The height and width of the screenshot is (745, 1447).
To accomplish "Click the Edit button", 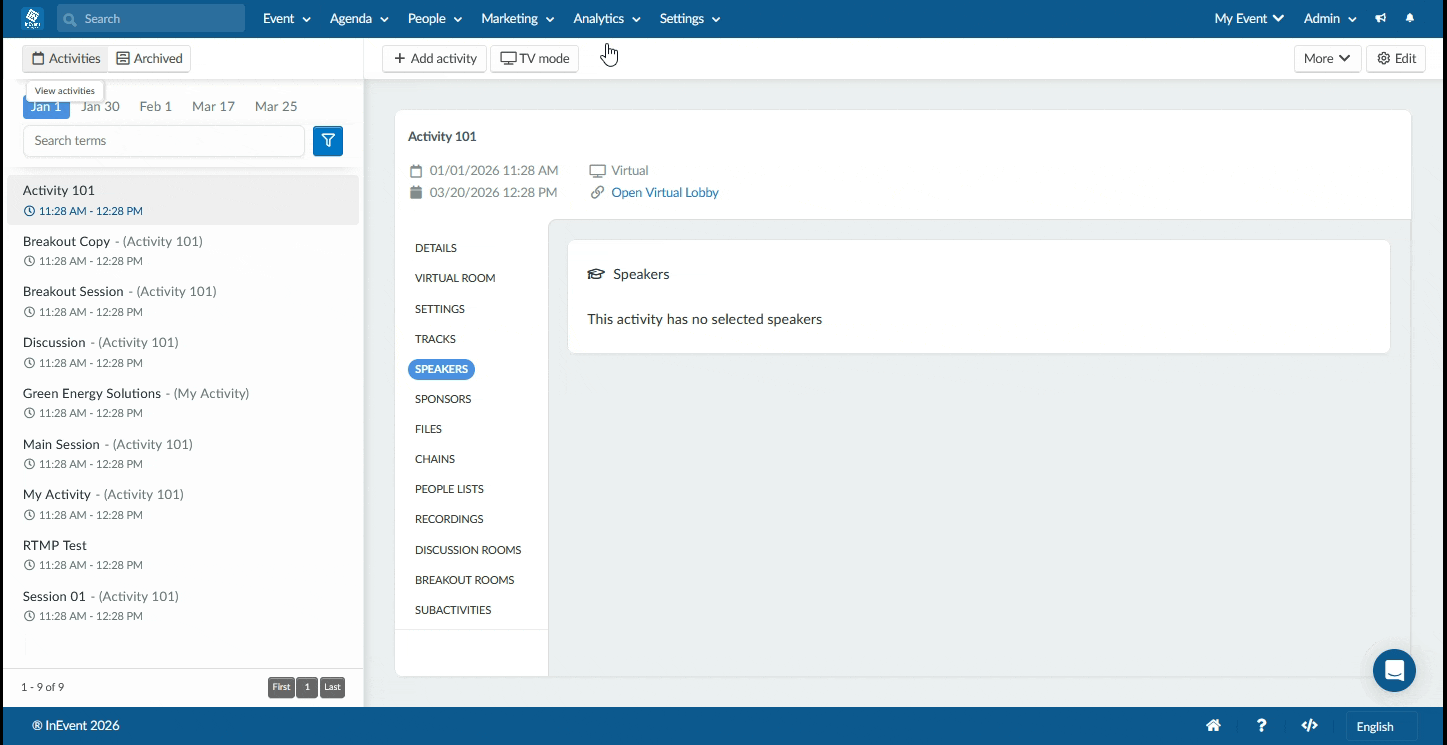I will point(1396,58).
